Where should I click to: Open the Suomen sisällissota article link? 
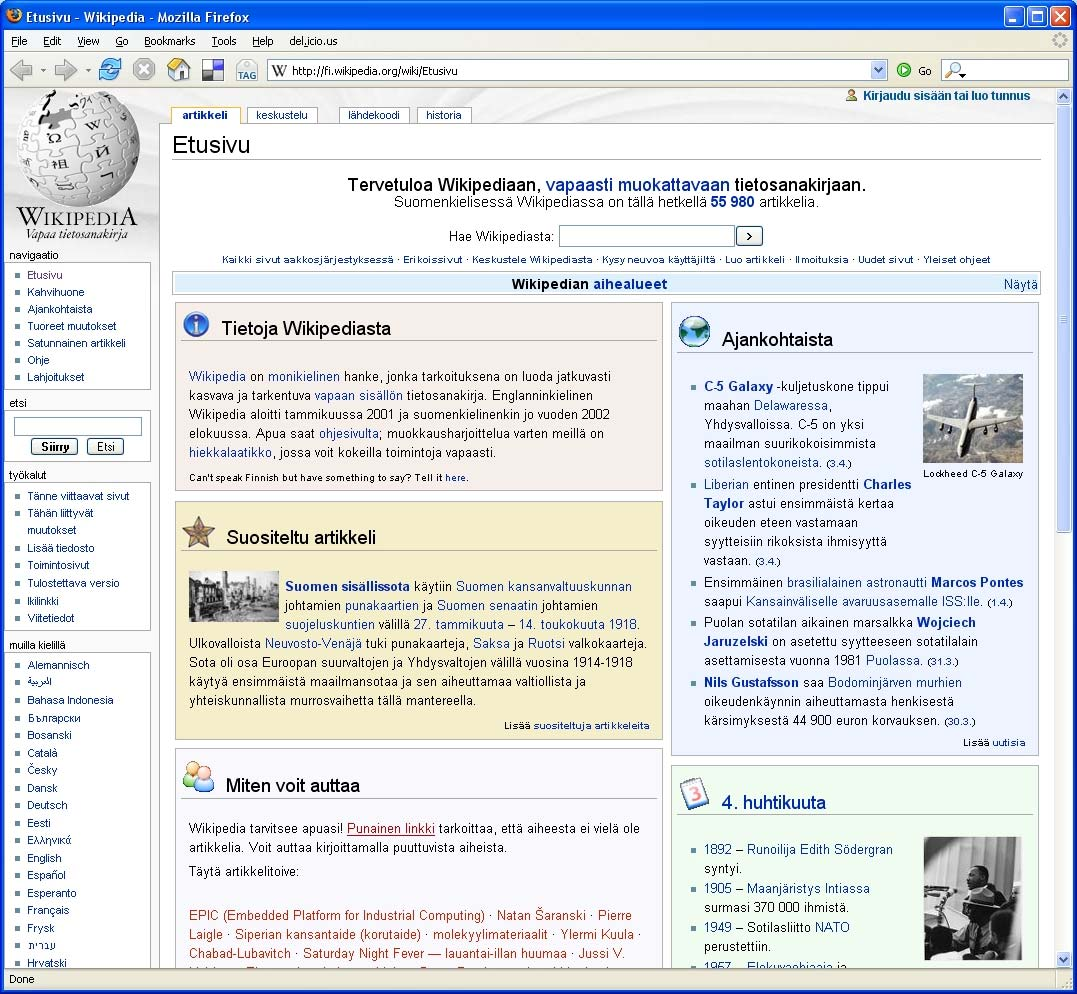tap(347, 586)
